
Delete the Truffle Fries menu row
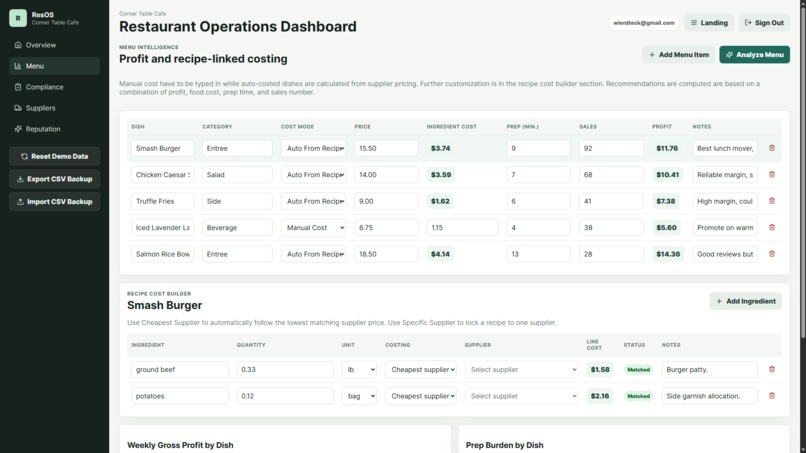[772, 201]
